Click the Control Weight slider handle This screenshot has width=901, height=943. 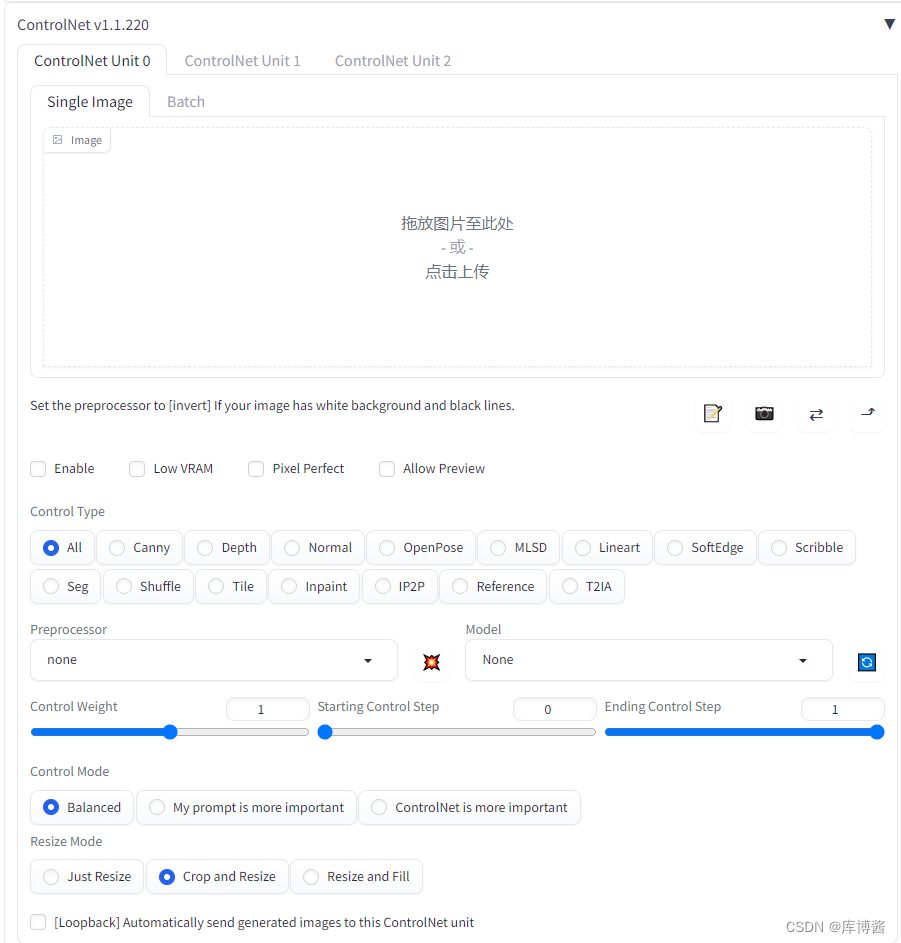click(x=170, y=732)
